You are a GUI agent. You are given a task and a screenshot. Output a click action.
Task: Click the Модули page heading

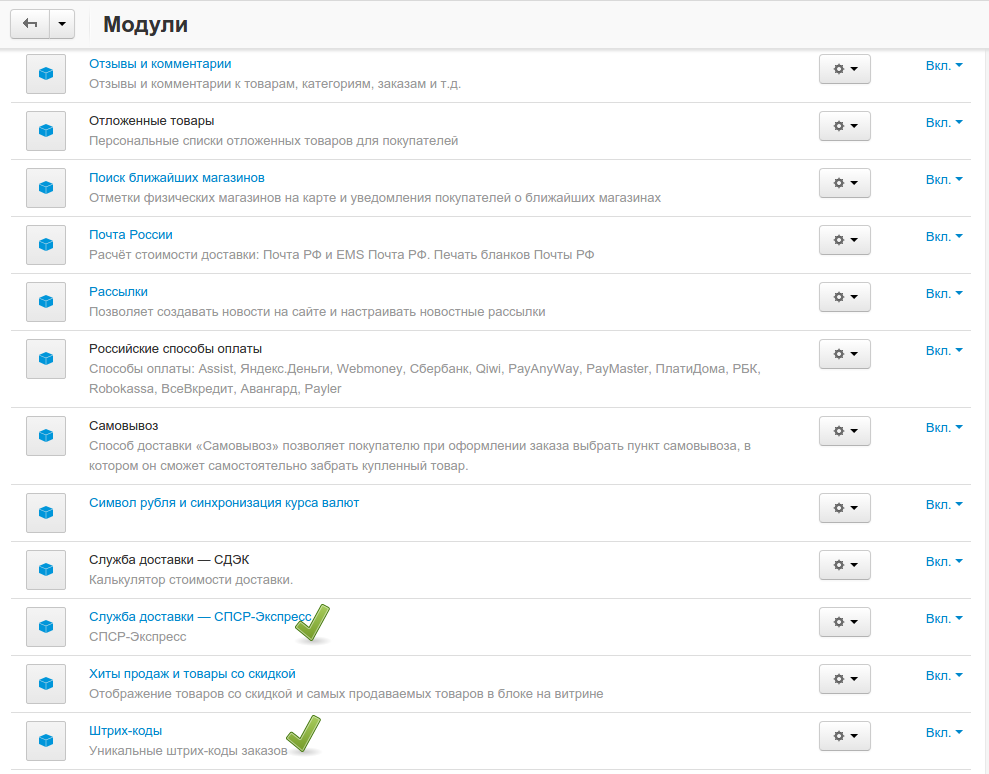[145, 24]
